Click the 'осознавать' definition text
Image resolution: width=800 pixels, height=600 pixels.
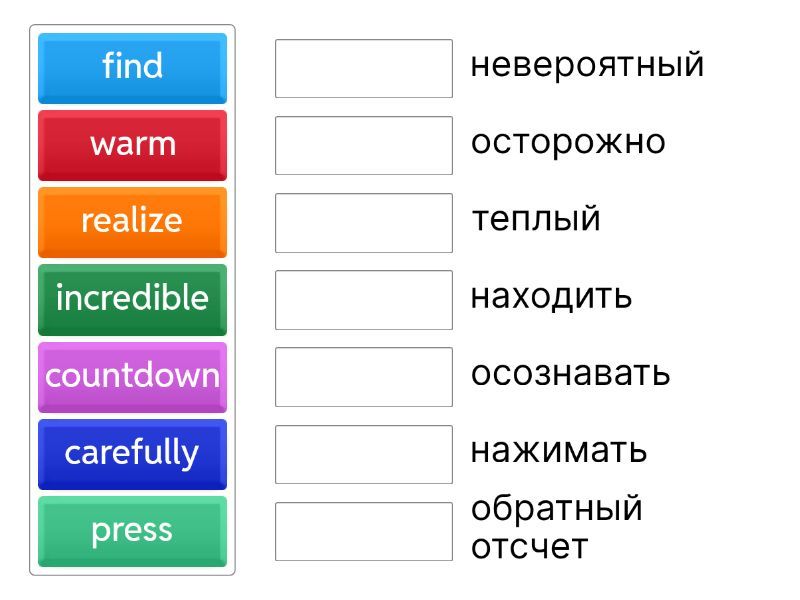tap(570, 374)
